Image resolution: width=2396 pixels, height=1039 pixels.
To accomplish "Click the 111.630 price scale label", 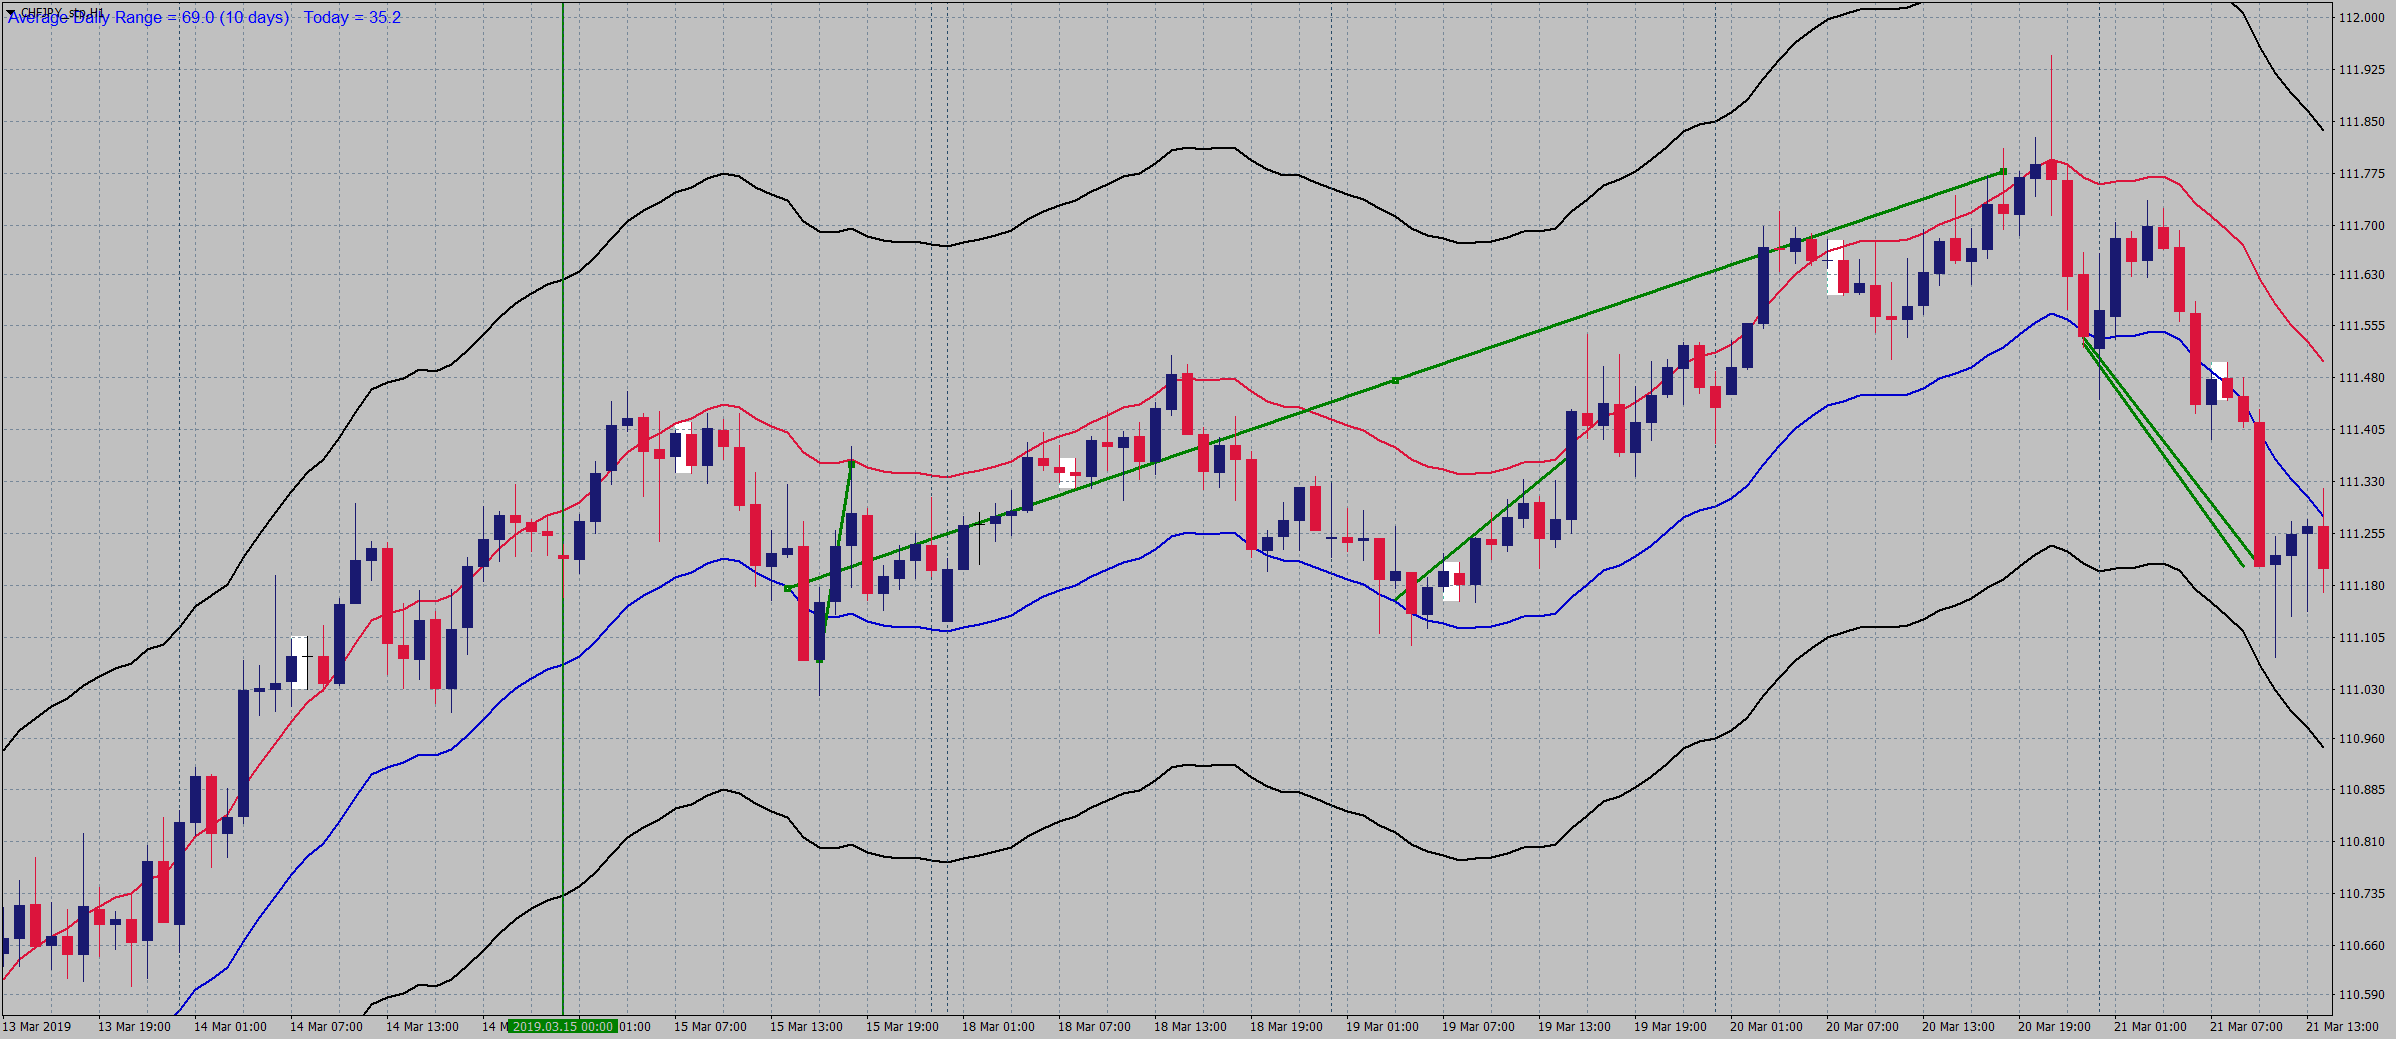I will click(2361, 274).
